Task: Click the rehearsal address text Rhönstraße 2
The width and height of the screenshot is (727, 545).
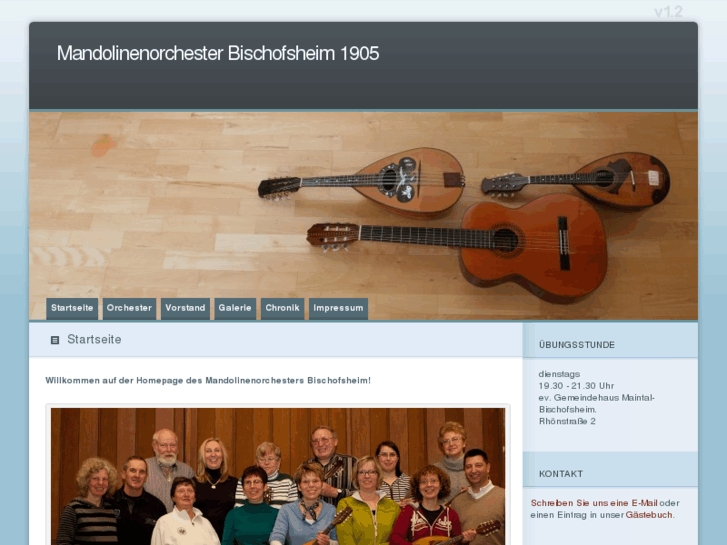Action: tap(567, 422)
